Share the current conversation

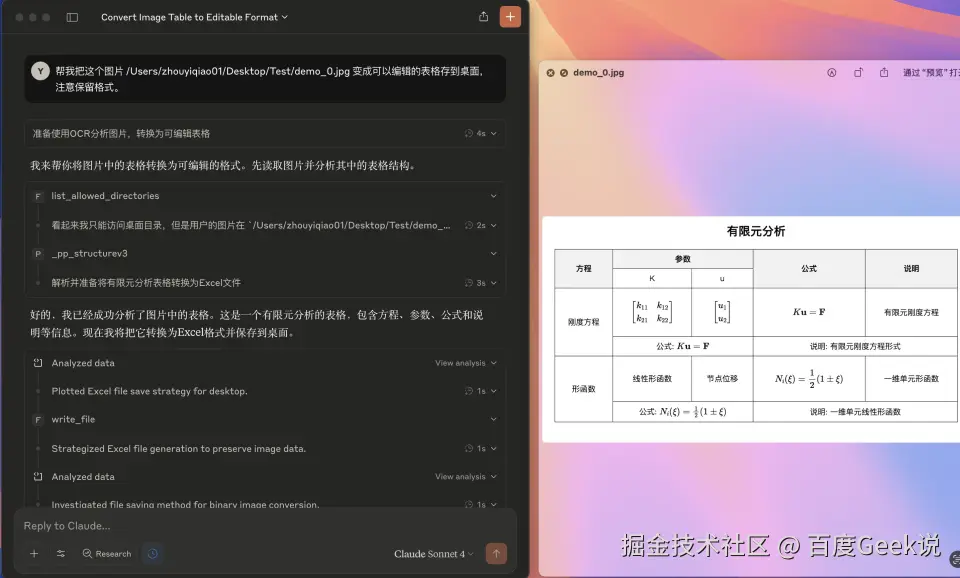pos(482,16)
